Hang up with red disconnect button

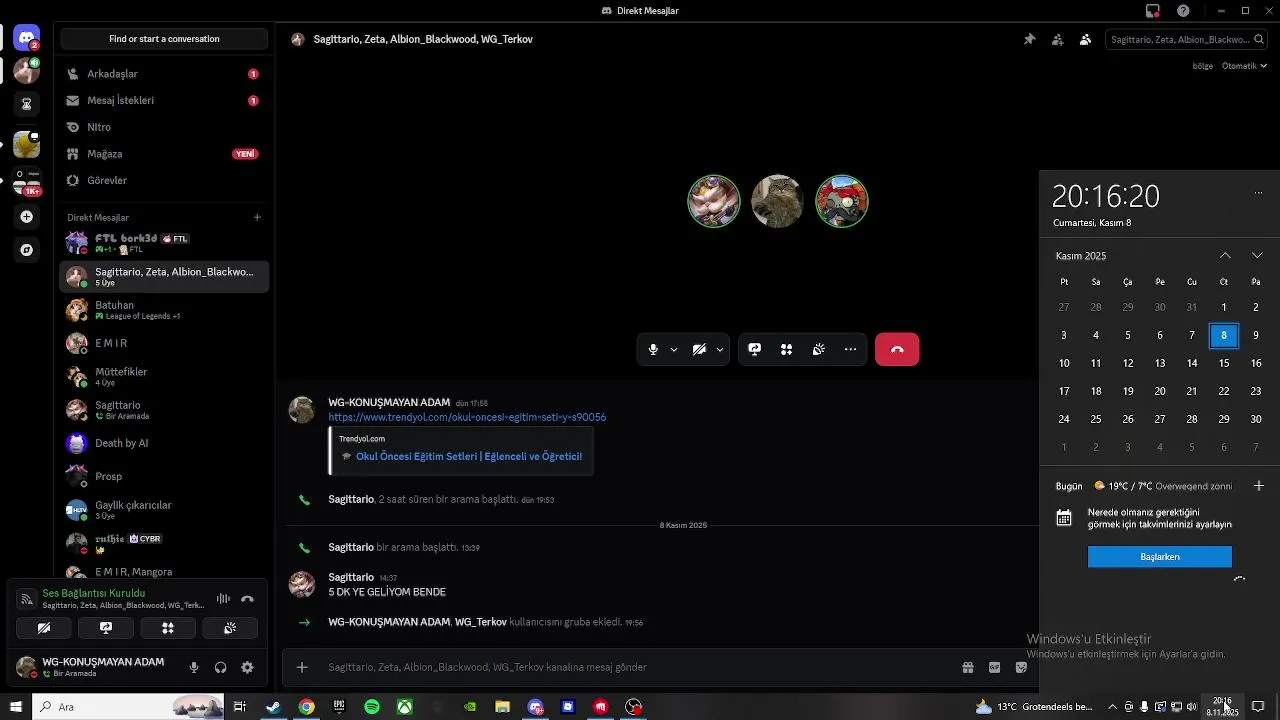click(x=897, y=349)
